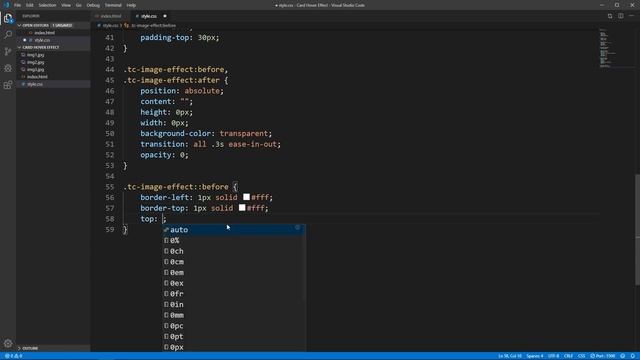Choose the 0mm suggestion

click(234, 315)
